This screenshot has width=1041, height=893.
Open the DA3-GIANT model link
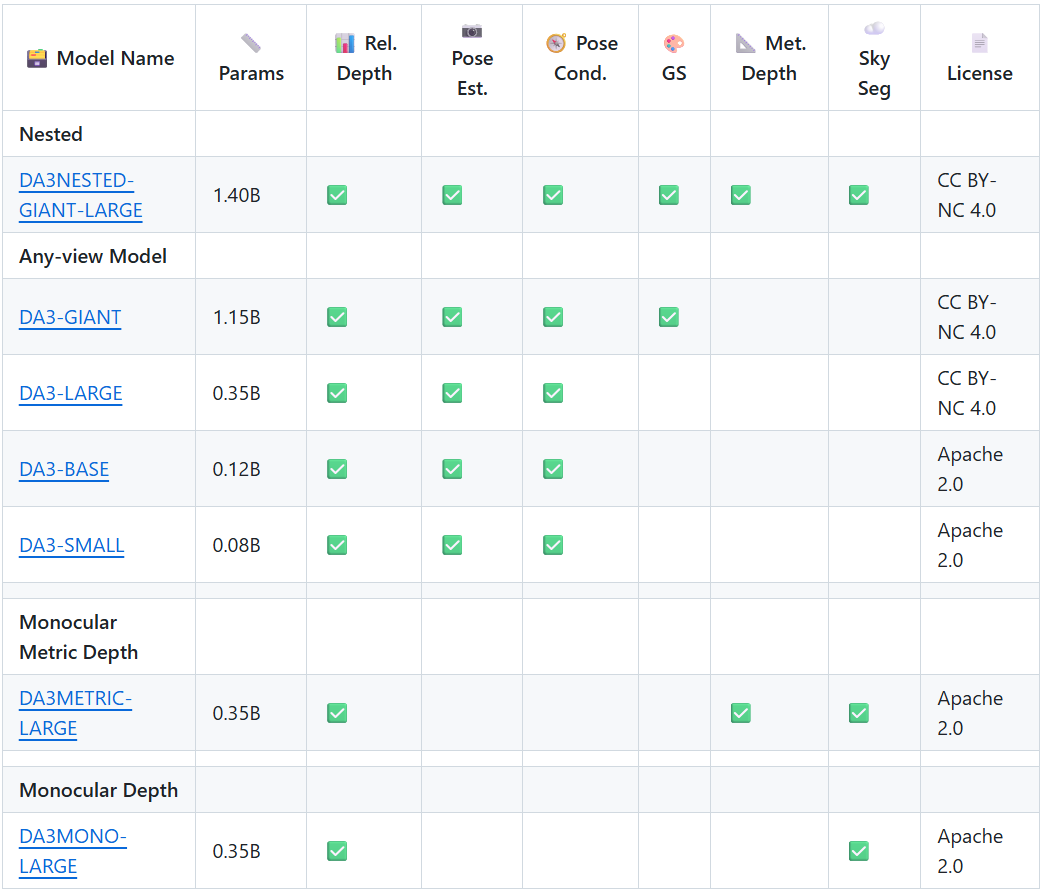[x=70, y=317]
